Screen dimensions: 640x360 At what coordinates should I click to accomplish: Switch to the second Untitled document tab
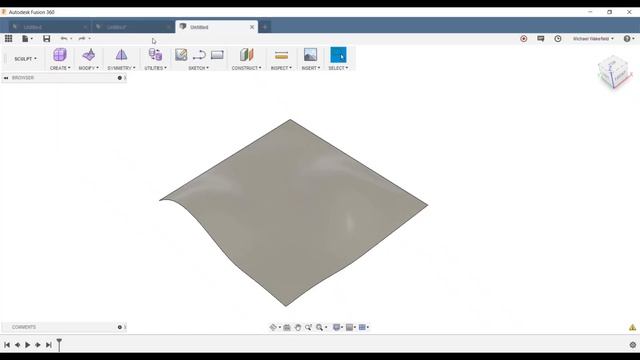click(x=133, y=27)
